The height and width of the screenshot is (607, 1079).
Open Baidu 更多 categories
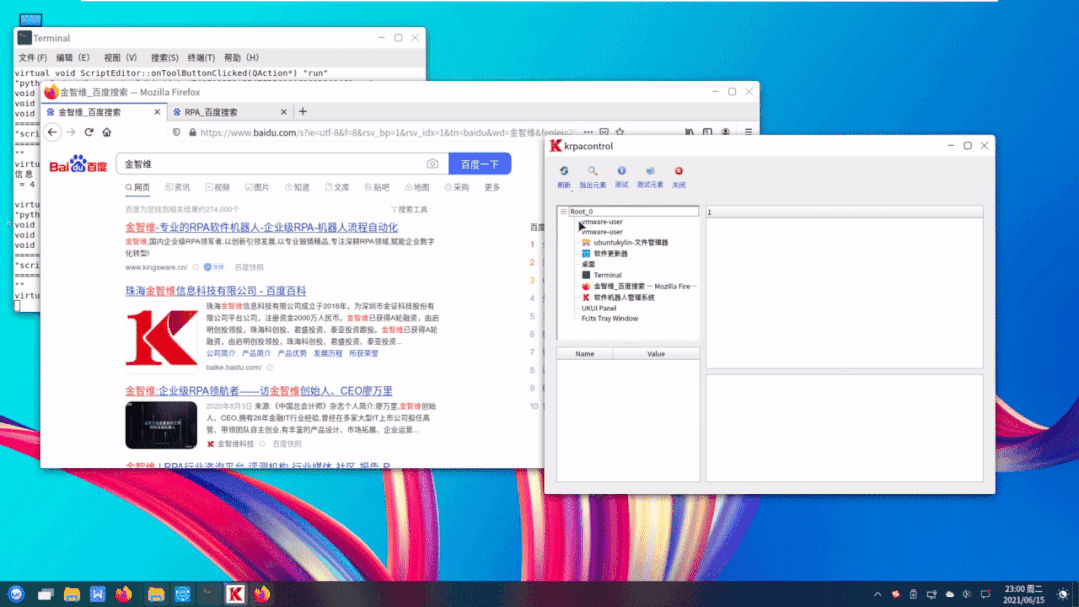pos(492,187)
